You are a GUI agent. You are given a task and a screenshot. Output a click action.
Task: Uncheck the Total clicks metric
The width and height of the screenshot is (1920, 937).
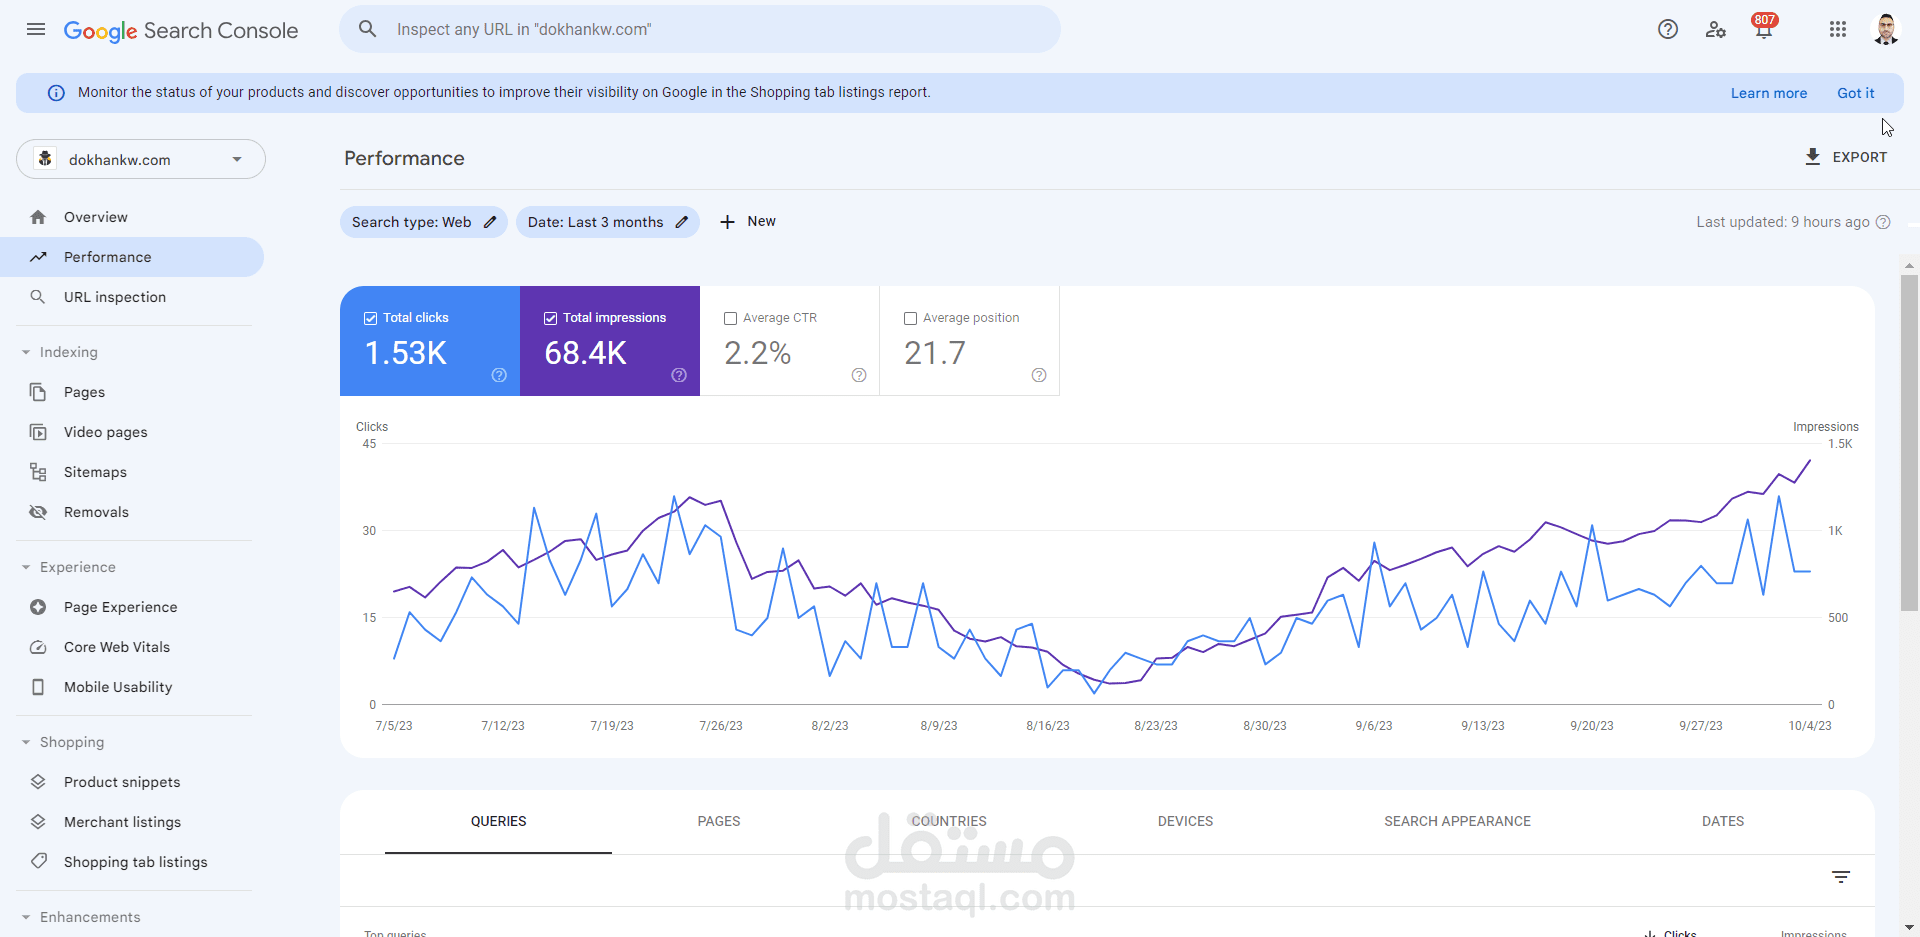(x=370, y=317)
